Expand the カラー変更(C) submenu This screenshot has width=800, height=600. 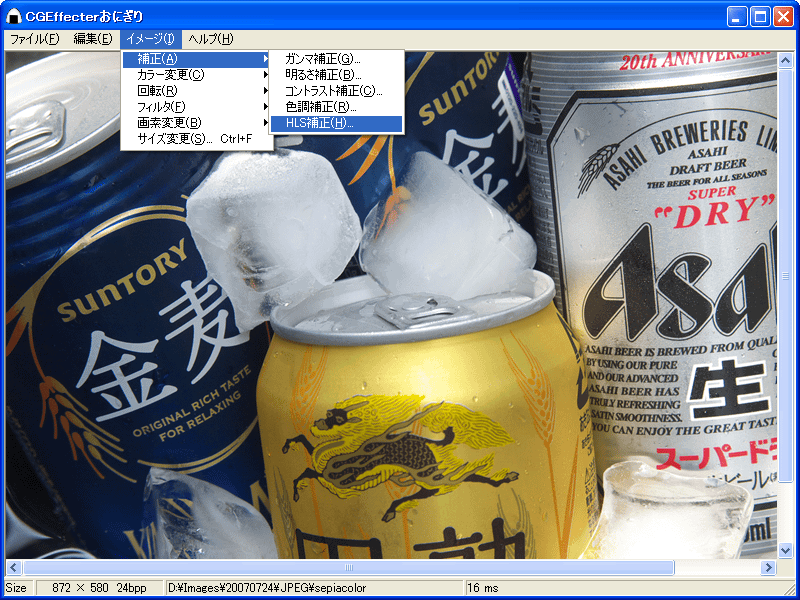(x=197, y=75)
